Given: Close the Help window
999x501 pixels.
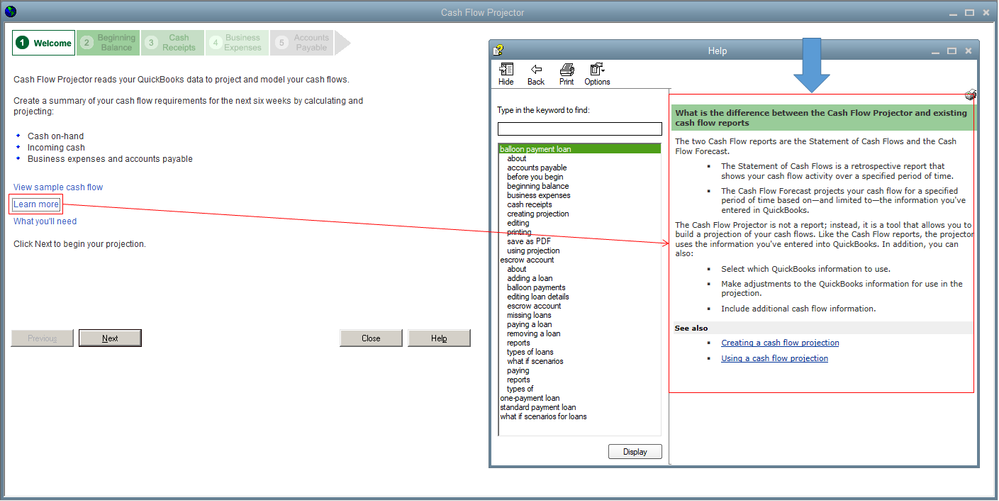Looking at the screenshot, I should pyautogui.click(x=968, y=51).
